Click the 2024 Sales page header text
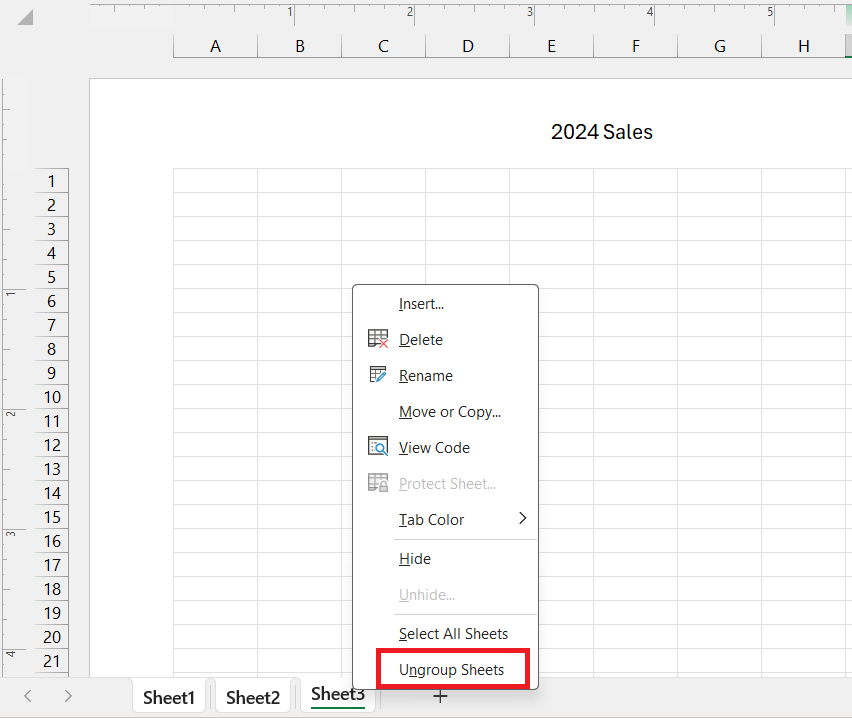 click(602, 132)
